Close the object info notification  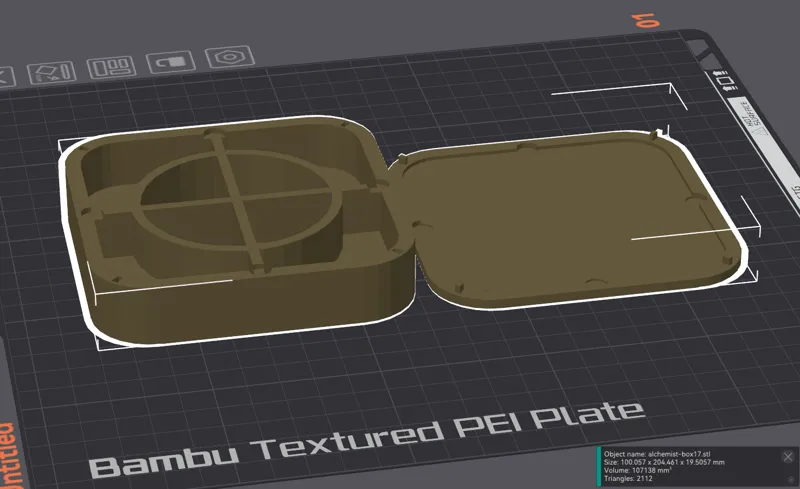788,457
